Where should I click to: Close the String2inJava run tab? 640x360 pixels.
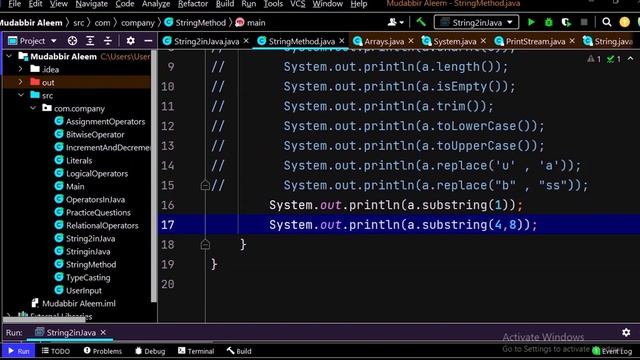pos(103,332)
